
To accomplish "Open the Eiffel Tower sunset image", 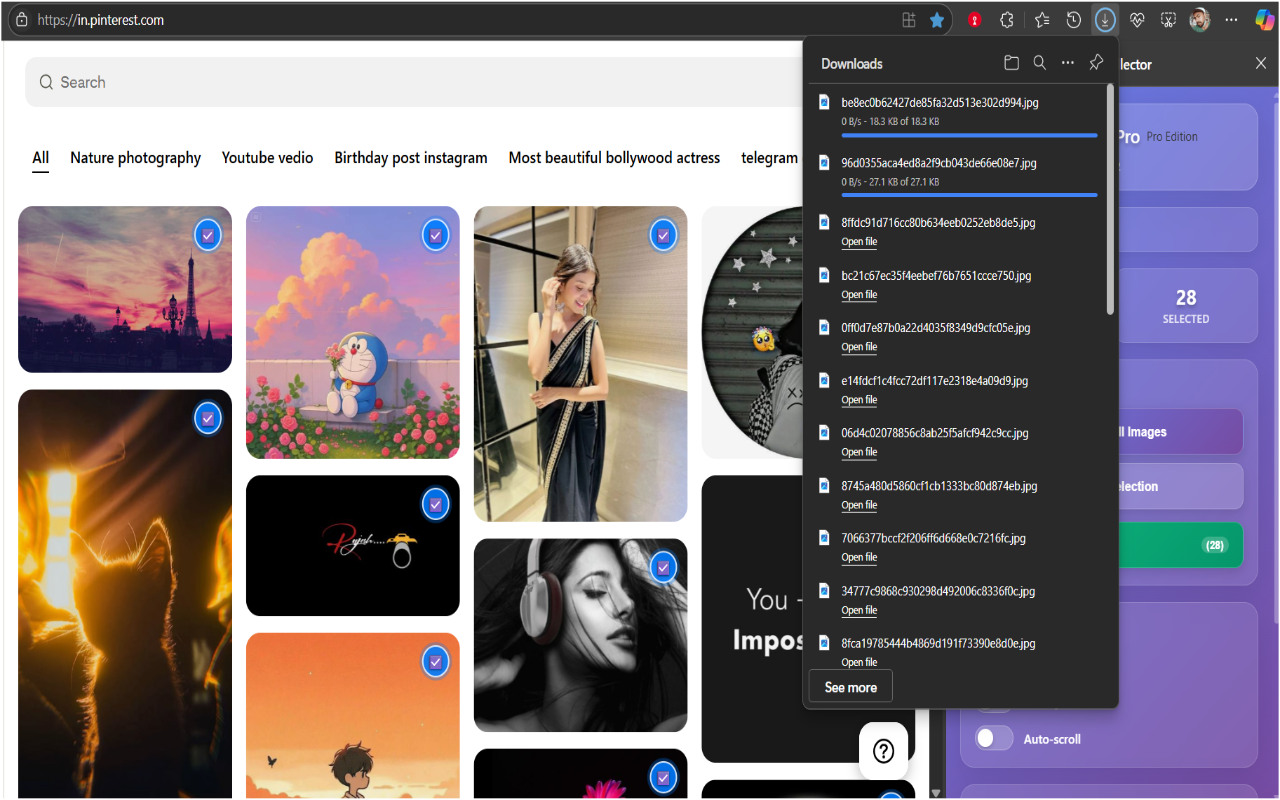I will (x=125, y=289).
